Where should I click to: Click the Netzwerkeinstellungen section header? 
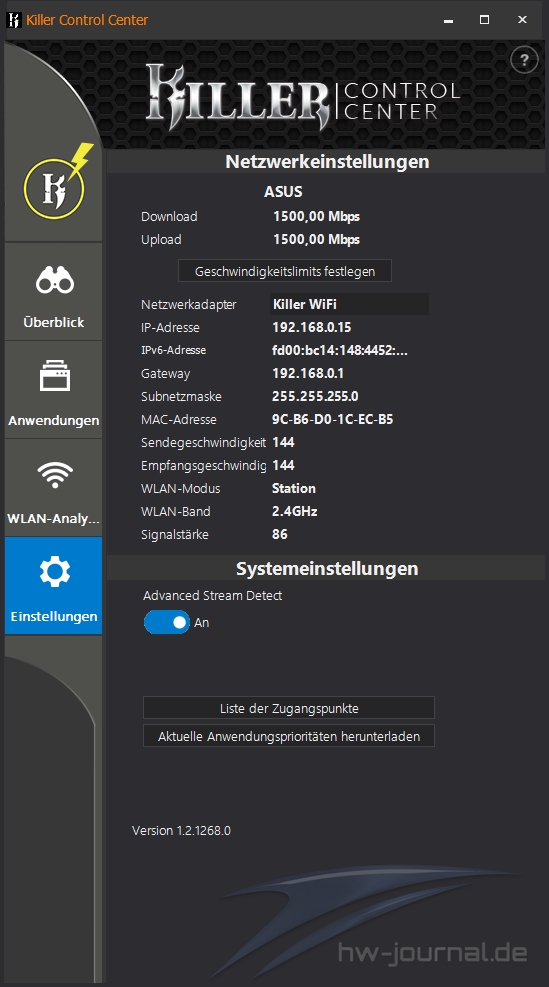pyautogui.click(x=327, y=162)
